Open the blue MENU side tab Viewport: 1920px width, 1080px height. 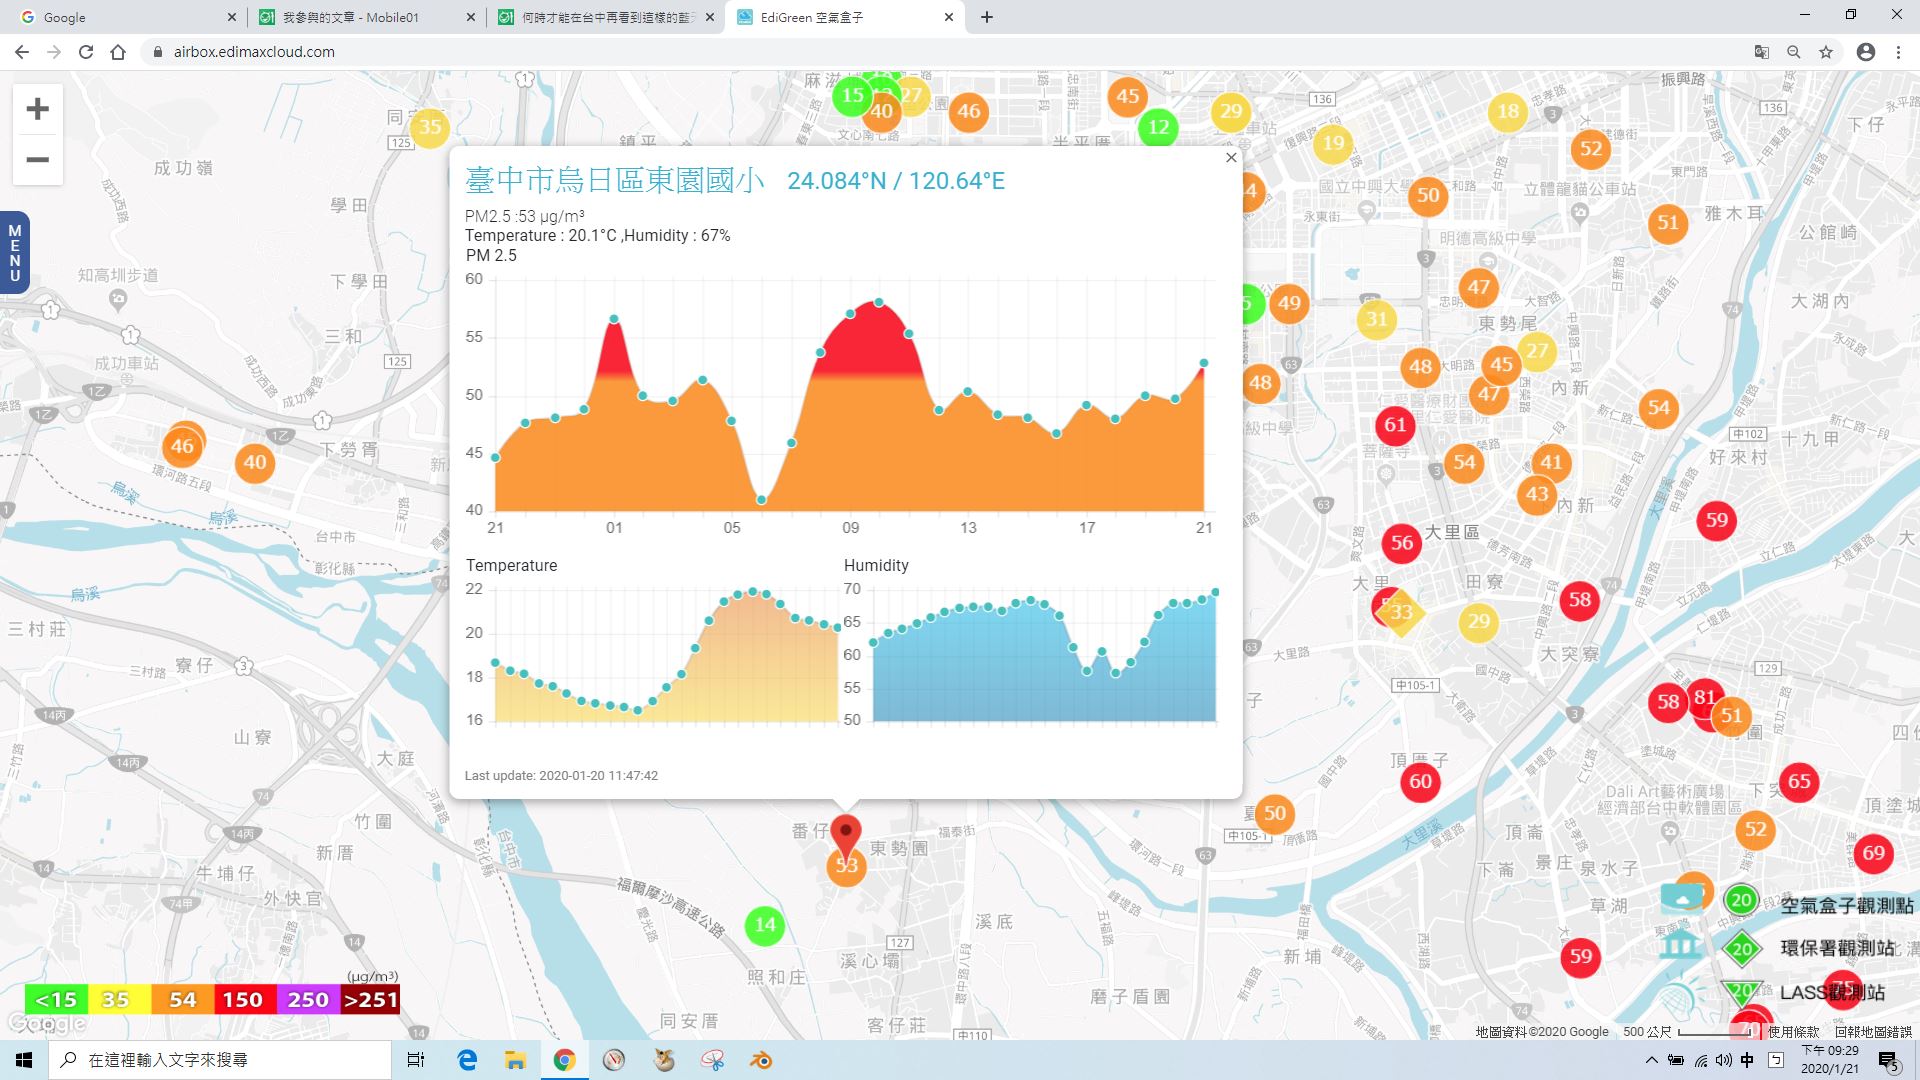(x=14, y=253)
